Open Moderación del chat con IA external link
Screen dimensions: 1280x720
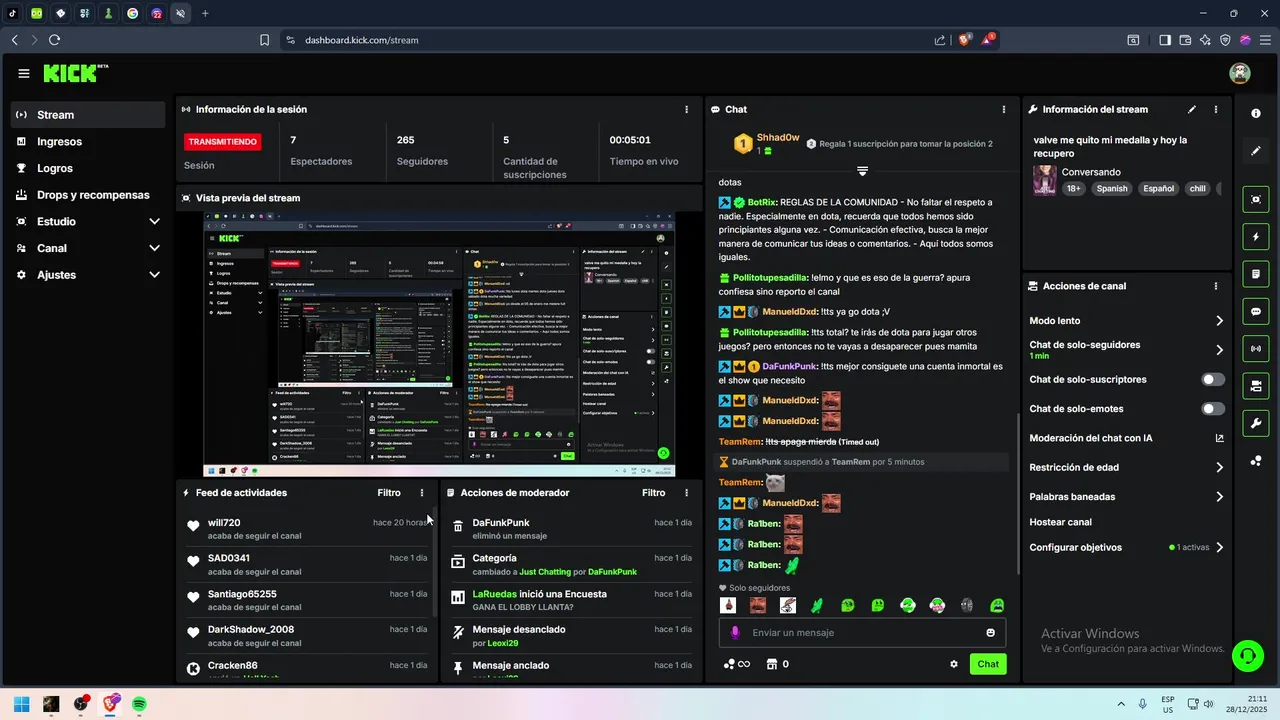point(1219,438)
